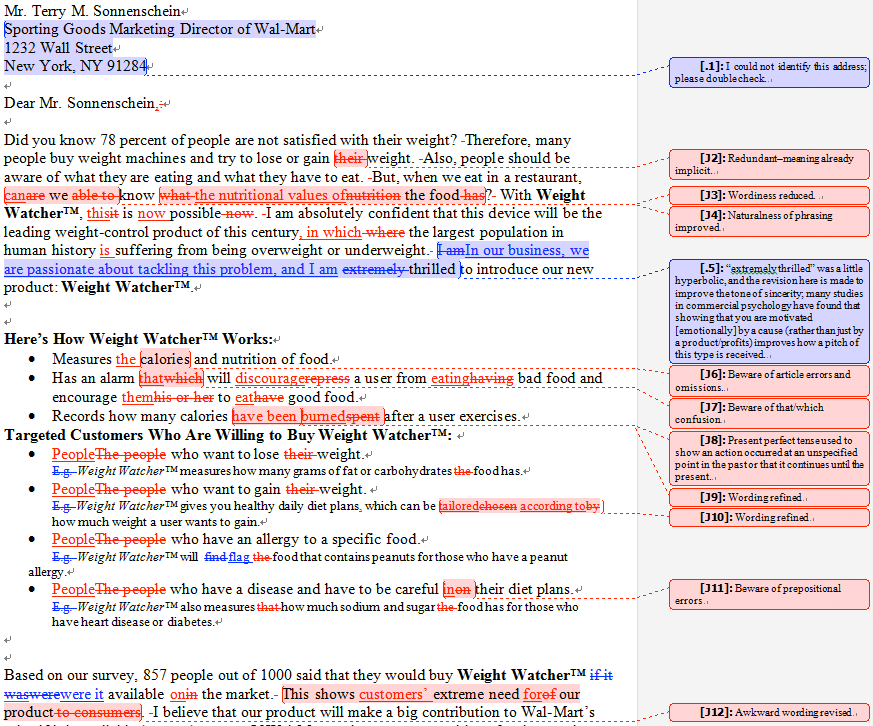Click inserted text 'In our business, we'
The width and height of the screenshot is (873, 726).
click(527, 251)
